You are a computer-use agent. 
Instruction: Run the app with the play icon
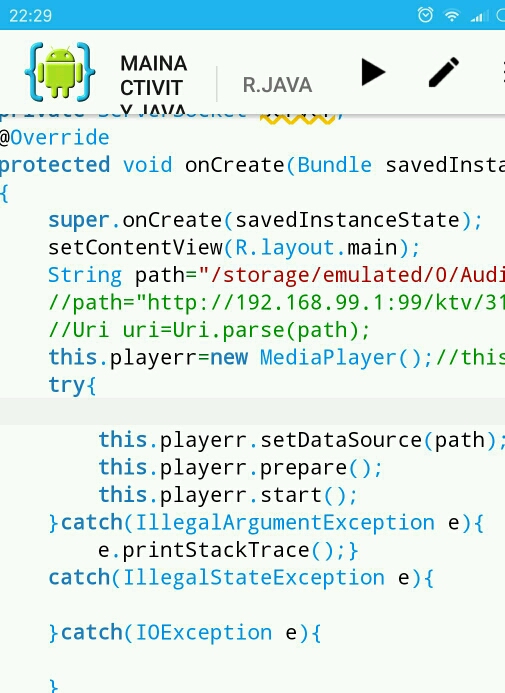tap(373, 72)
